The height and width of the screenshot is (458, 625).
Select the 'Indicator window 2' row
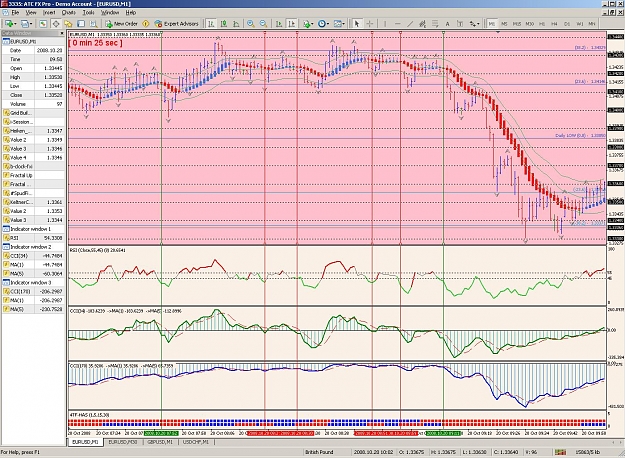click(x=33, y=247)
